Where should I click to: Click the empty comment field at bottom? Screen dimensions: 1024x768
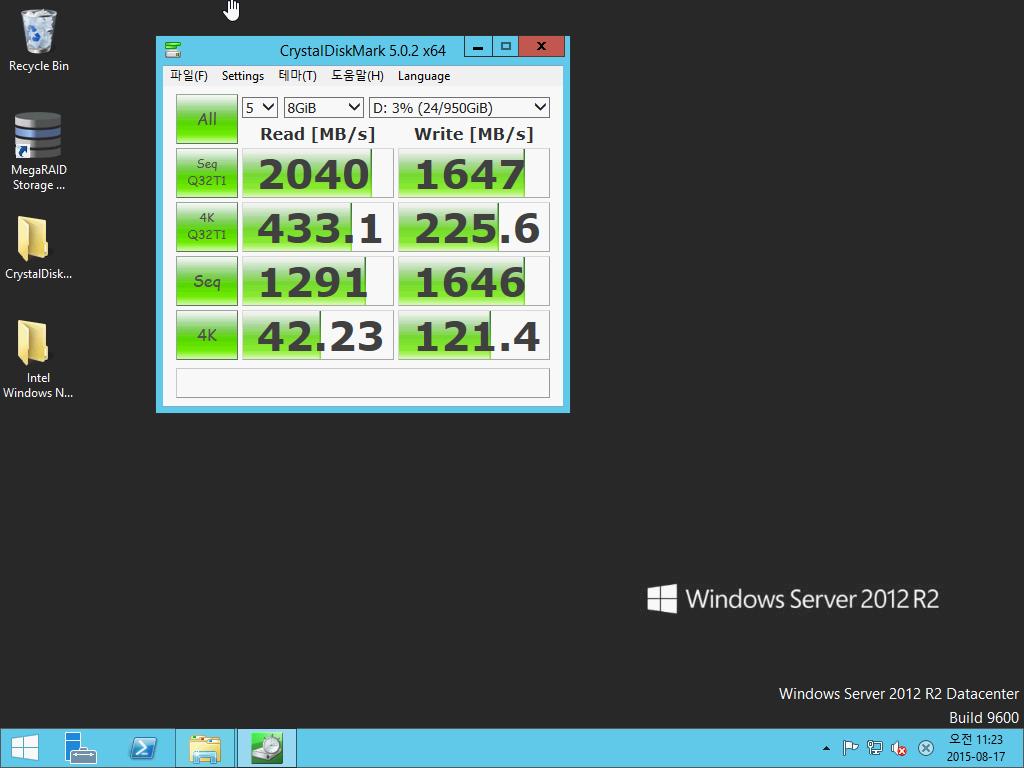pyautogui.click(x=362, y=383)
